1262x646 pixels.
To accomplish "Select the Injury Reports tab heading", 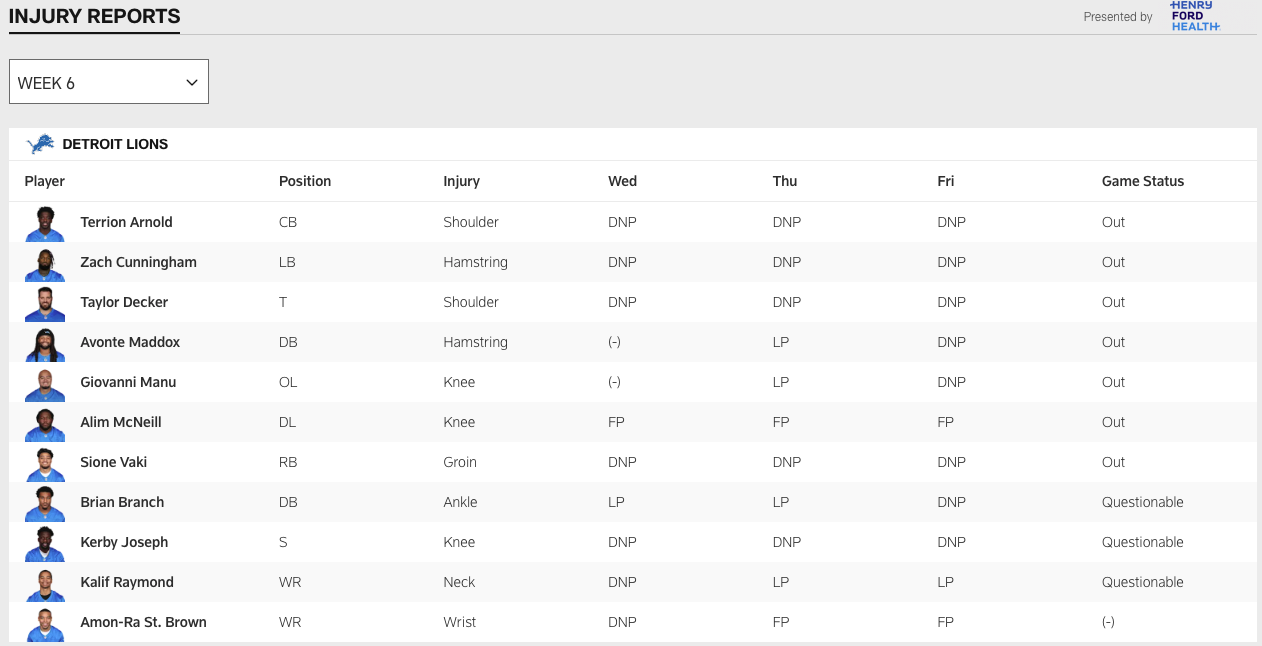I will coord(94,16).
